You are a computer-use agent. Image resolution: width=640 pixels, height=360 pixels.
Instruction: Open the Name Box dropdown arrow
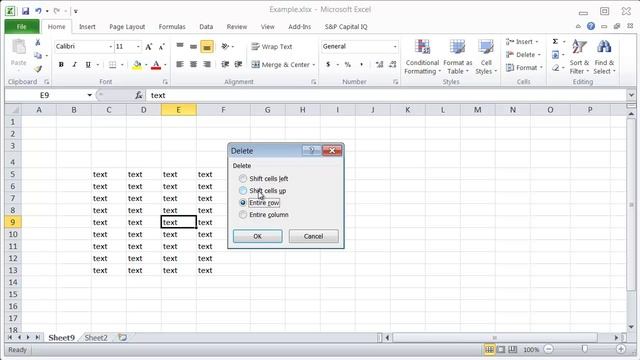[x=89, y=95]
